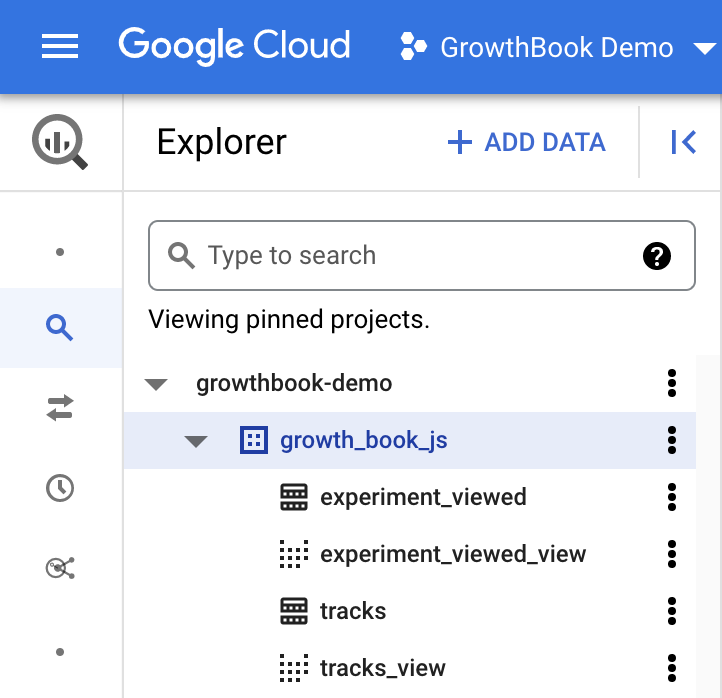Open Scheduled queries clock icon
Screen dimensions: 722x698
point(60,488)
